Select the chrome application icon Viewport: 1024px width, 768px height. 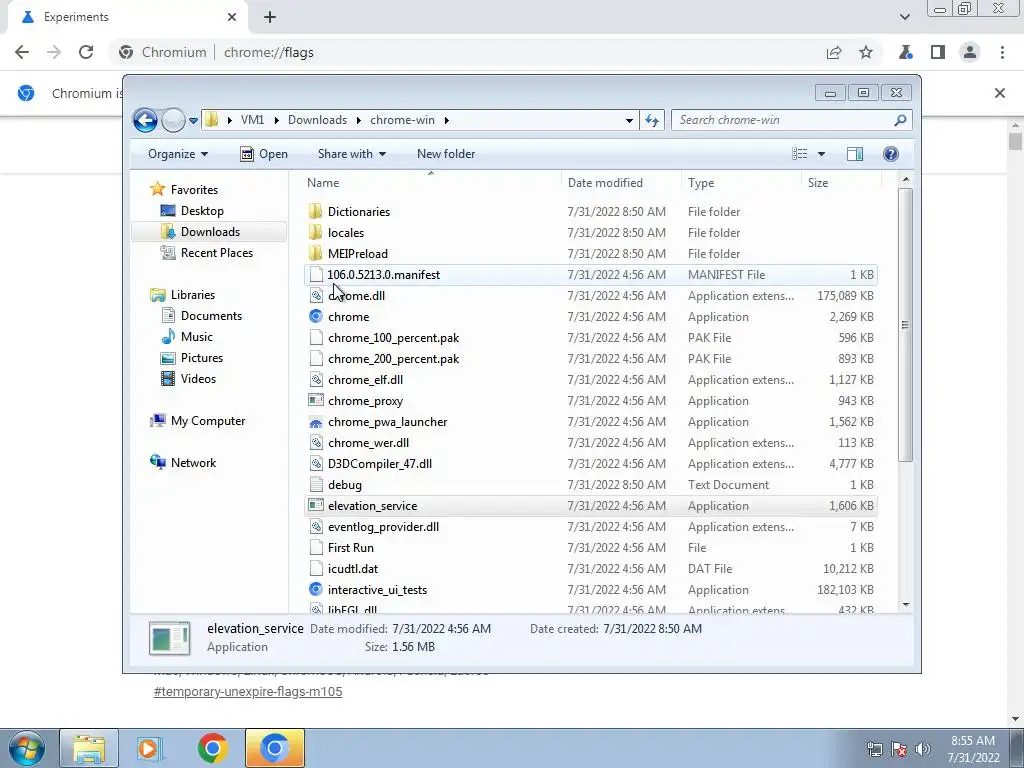315,317
